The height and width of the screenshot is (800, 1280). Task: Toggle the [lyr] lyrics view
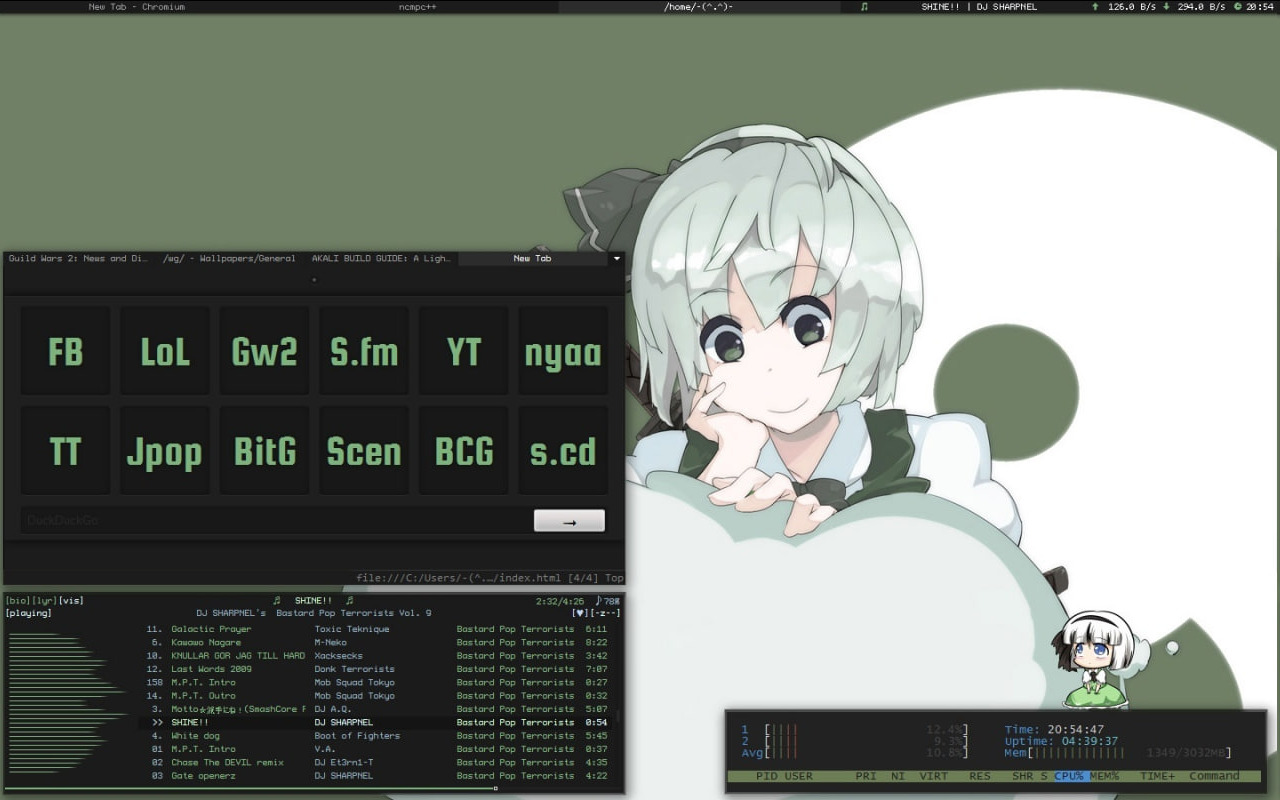pos(44,600)
